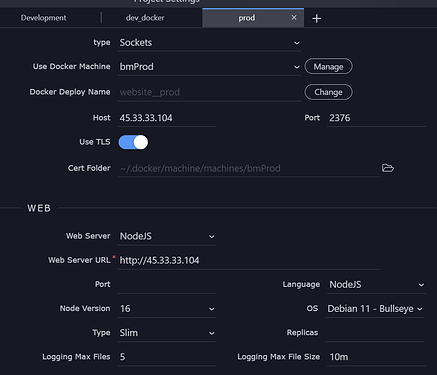The image size is (437, 375).
Task: Click the empty web Port field
Action: point(167,285)
